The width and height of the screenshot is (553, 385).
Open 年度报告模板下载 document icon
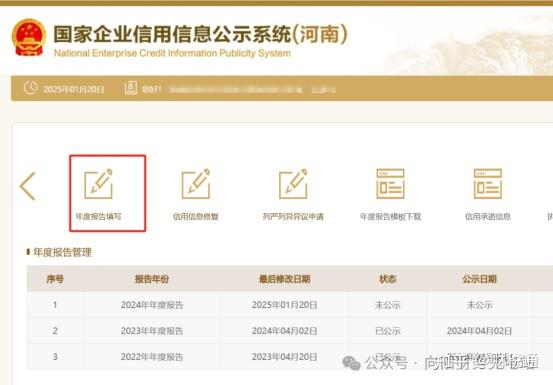(390, 184)
